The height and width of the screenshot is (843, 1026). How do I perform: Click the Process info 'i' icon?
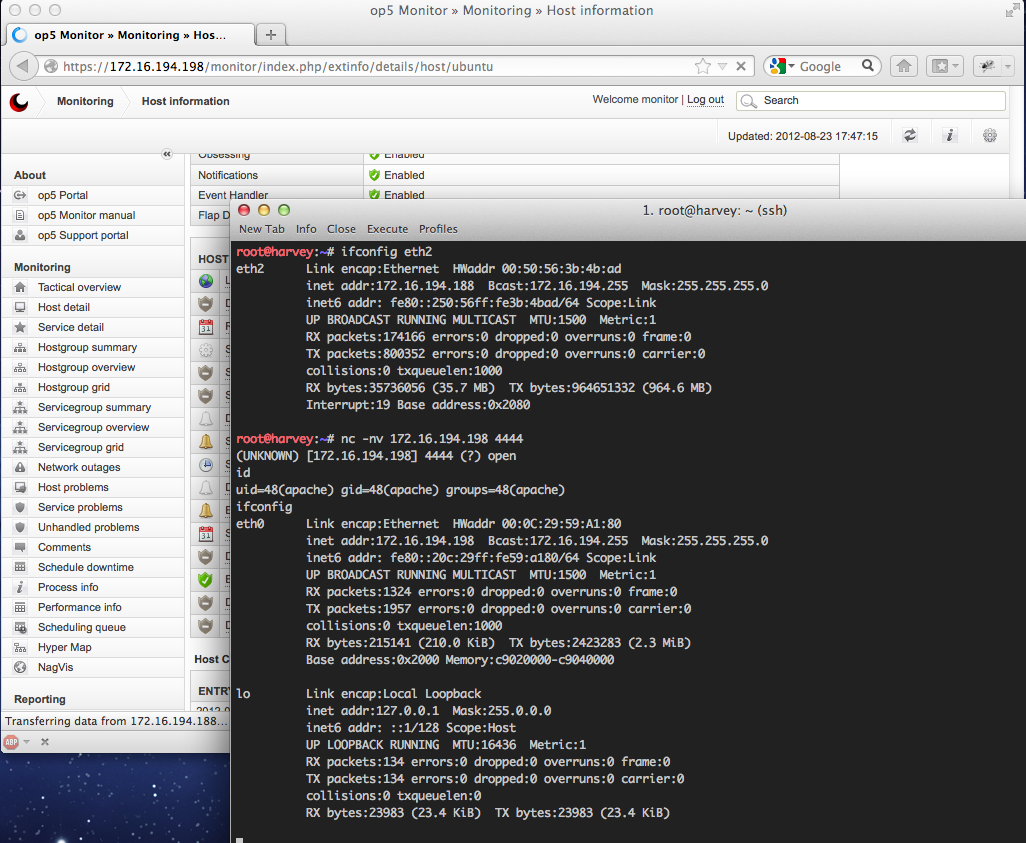tap(20, 588)
